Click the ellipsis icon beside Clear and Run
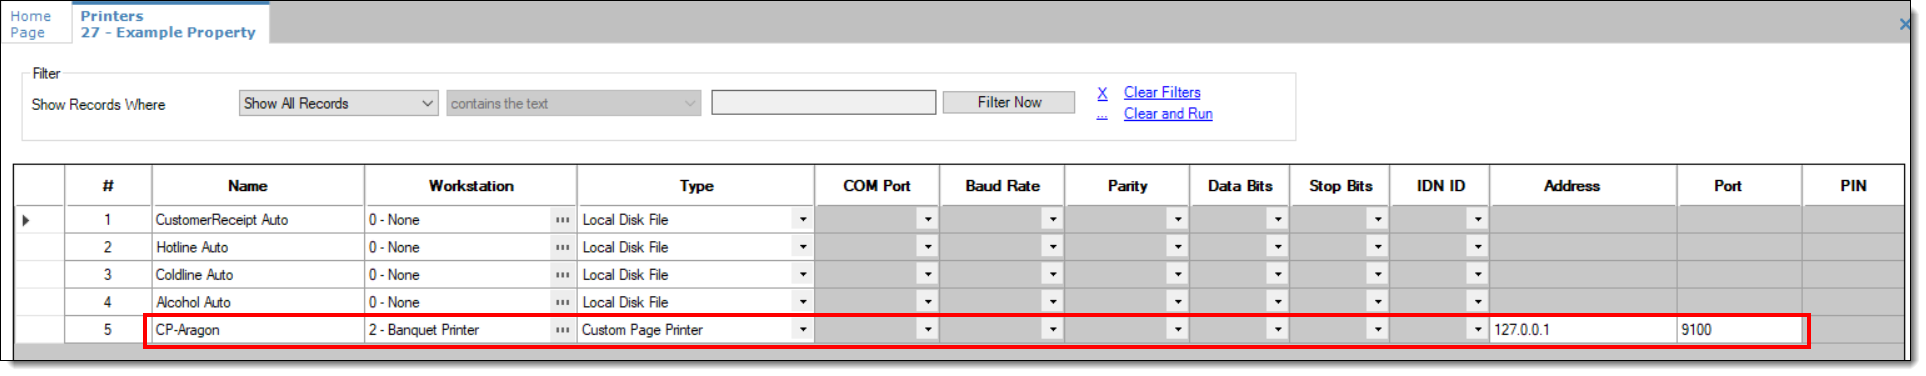This screenshot has height=376, width=1926. tap(1102, 116)
